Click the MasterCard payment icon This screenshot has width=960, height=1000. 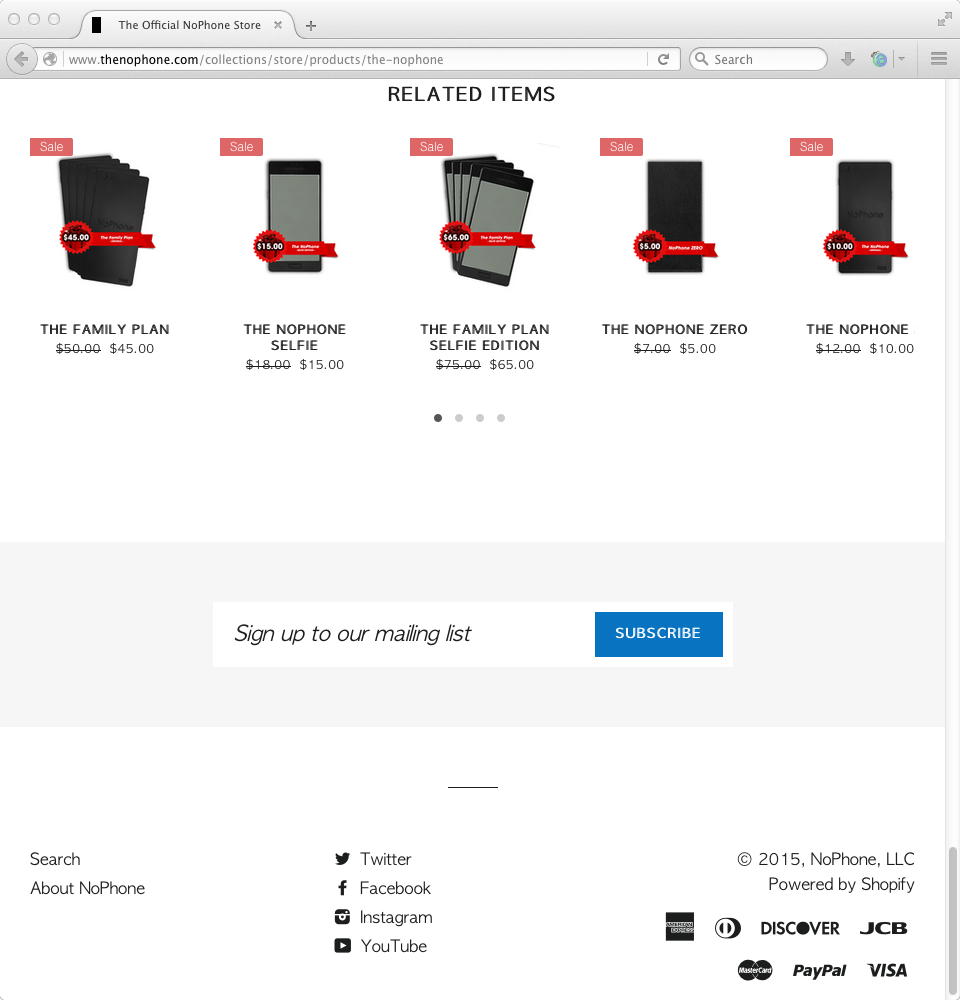tap(755, 970)
